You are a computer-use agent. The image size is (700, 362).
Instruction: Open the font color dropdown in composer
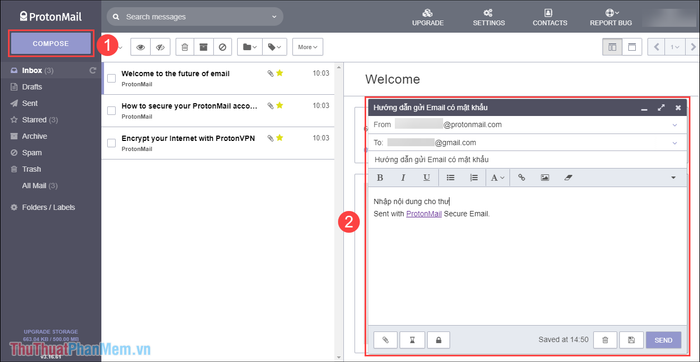(x=497, y=178)
